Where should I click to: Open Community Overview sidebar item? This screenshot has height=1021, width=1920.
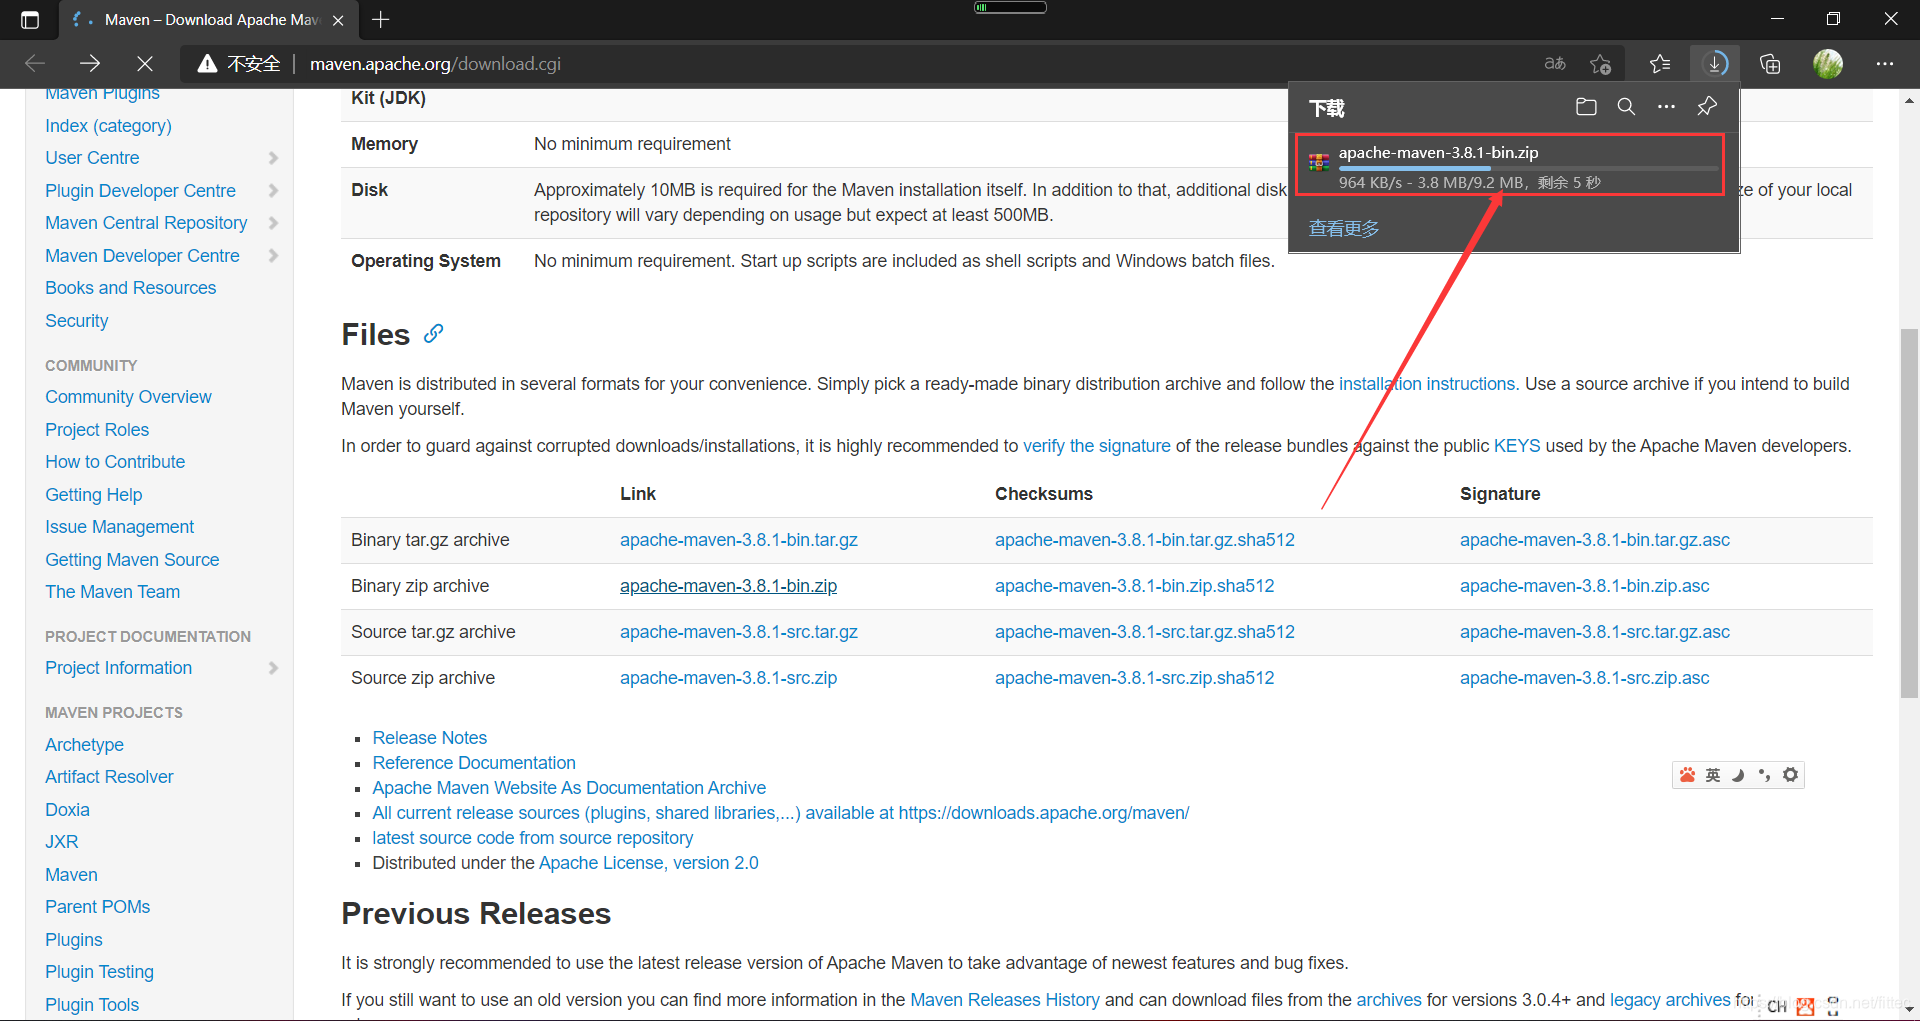click(x=128, y=397)
